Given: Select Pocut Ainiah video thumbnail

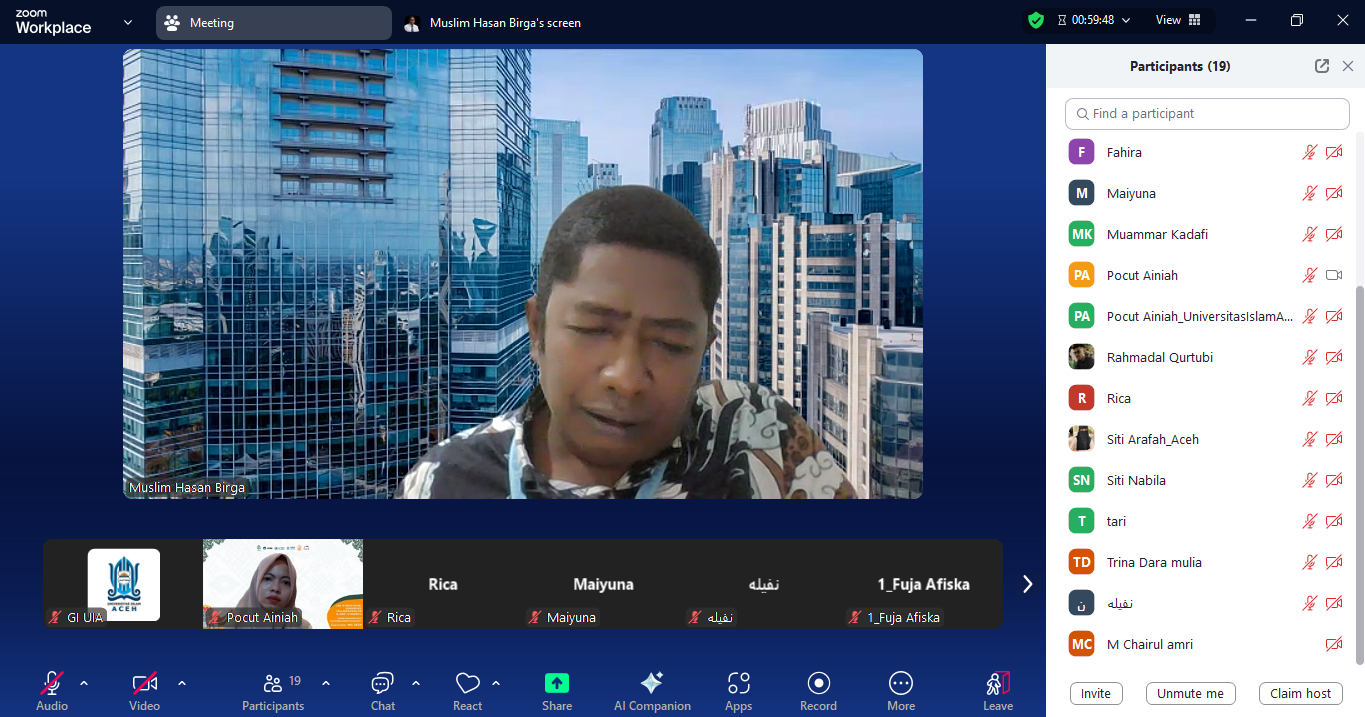Looking at the screenshot, I should (283, 584).
